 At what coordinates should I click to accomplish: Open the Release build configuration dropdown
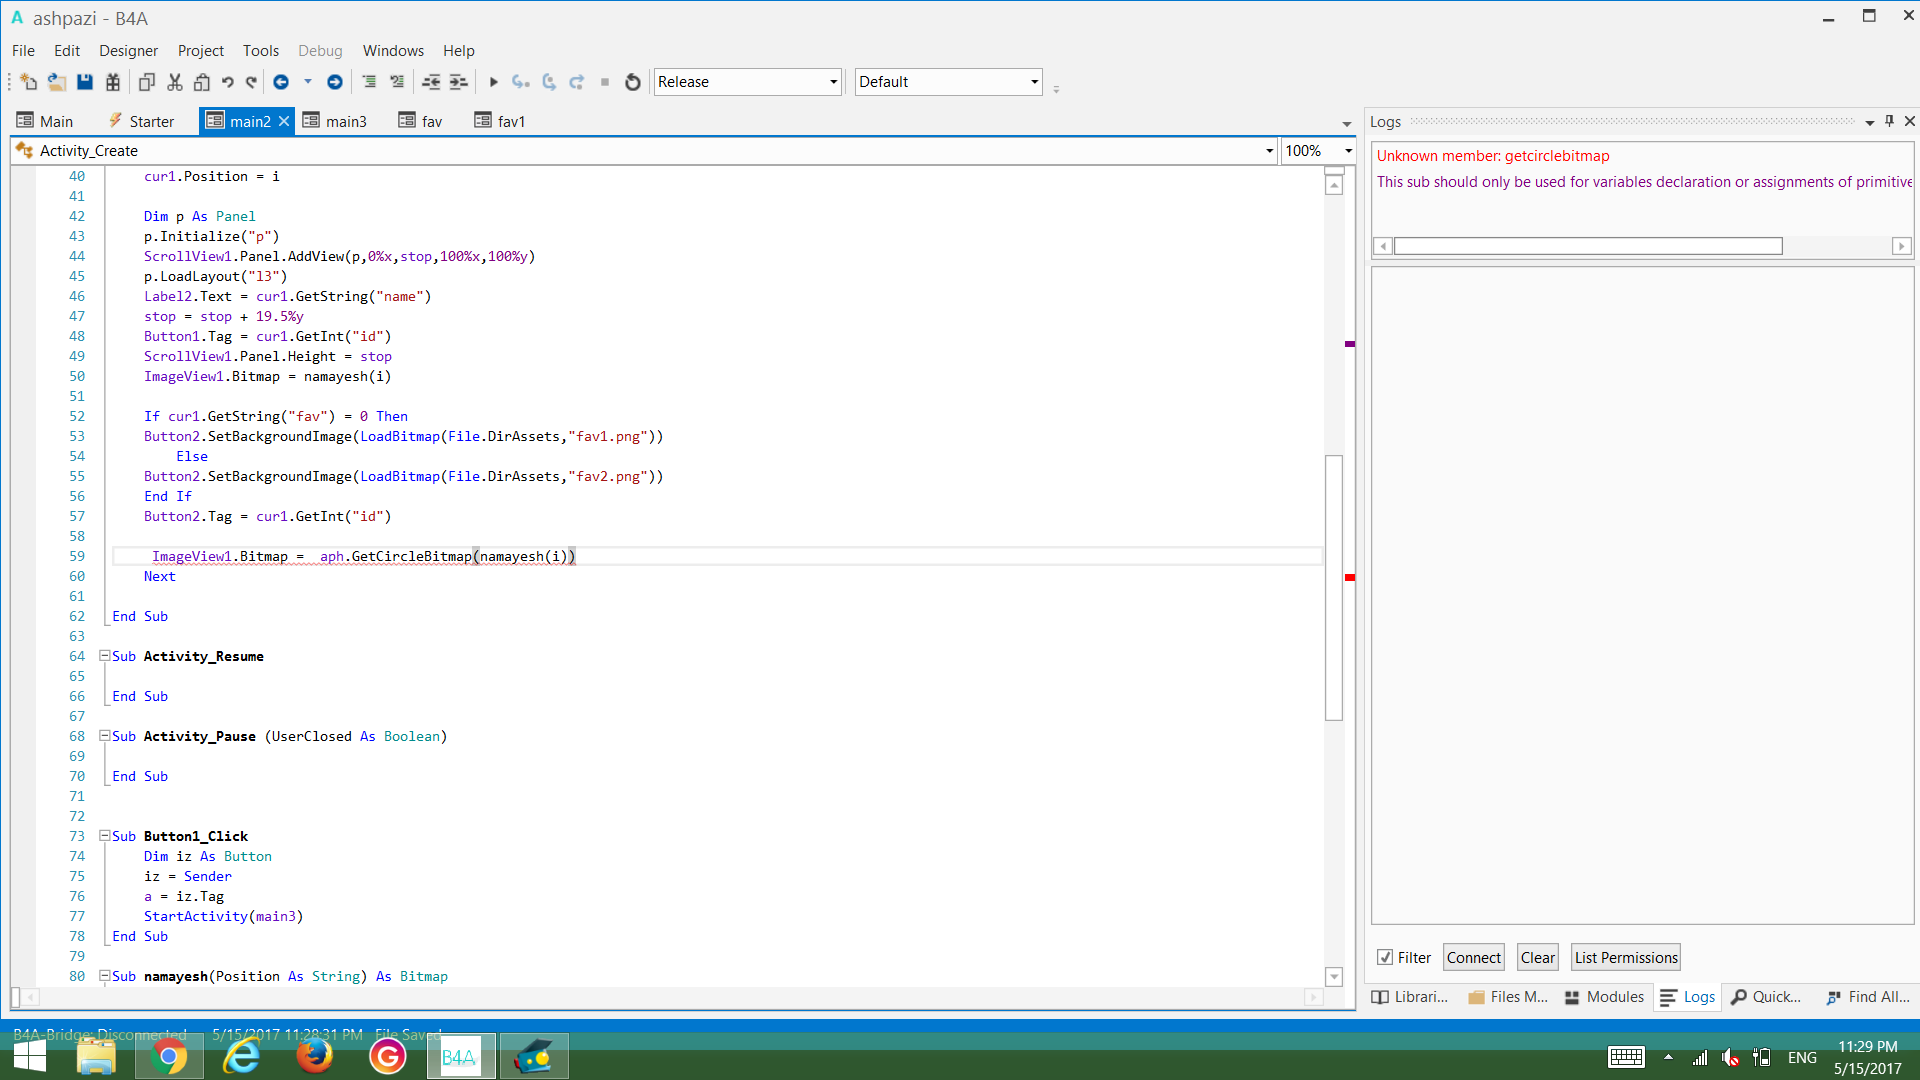pos(834,82)
